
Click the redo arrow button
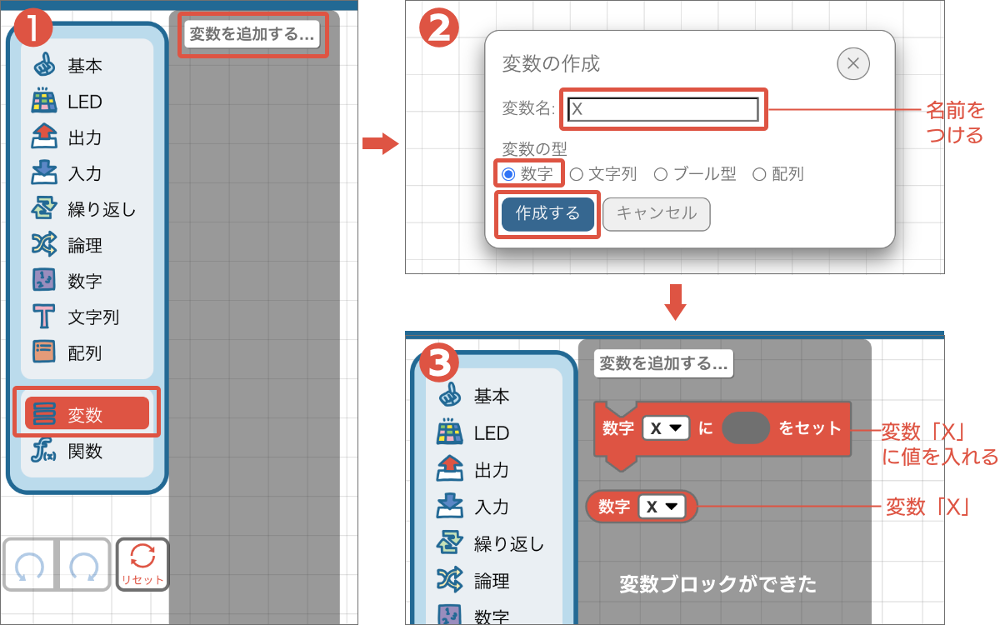(x=84, y=565)
